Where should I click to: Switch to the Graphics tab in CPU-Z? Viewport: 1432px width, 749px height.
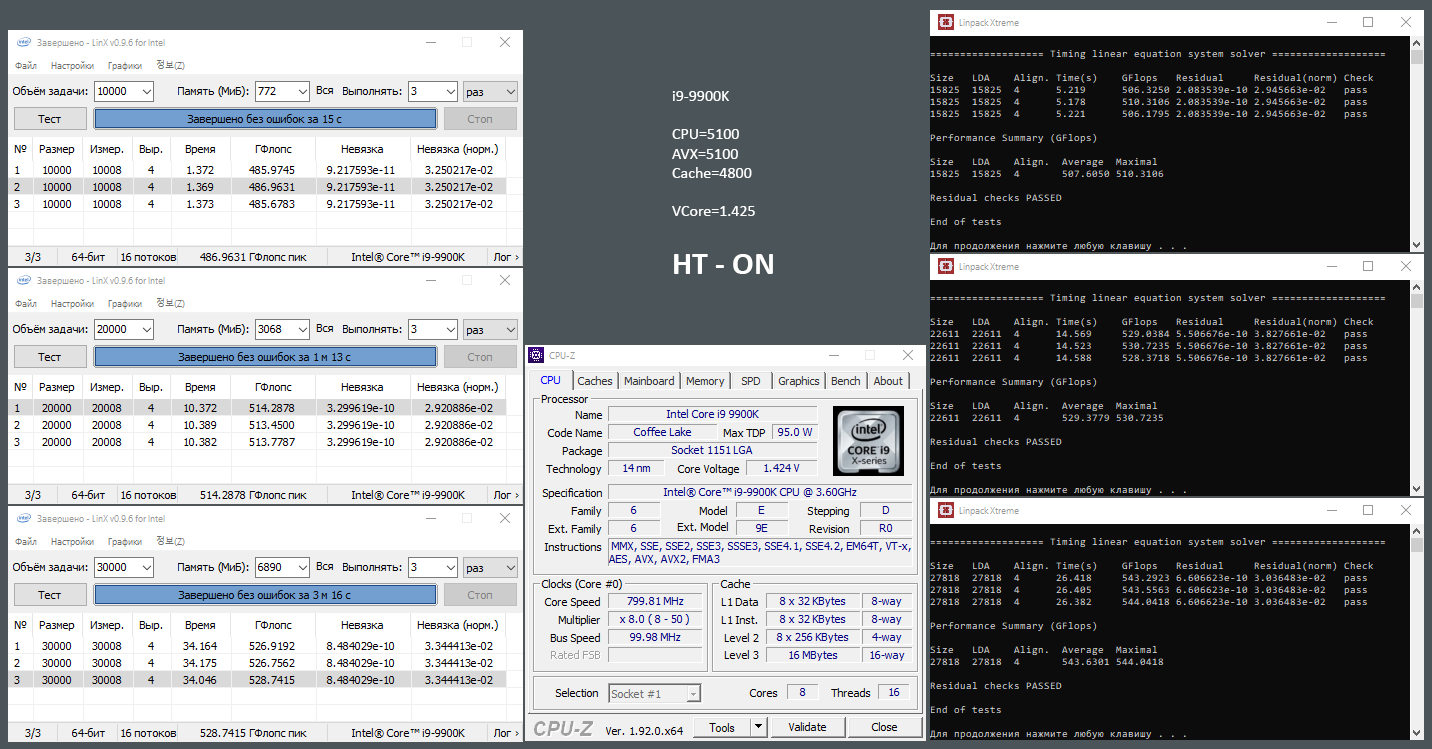click(799, 381)
